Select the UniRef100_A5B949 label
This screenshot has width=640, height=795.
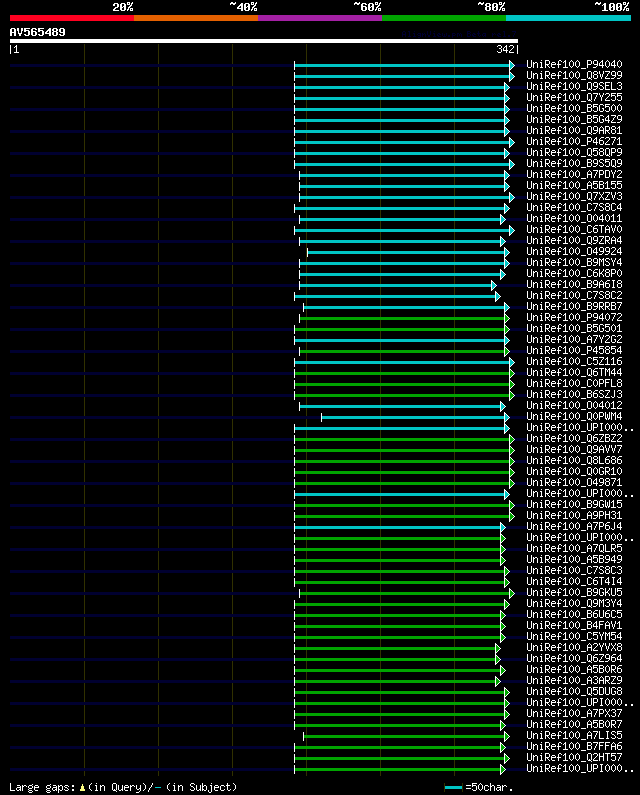tap(574, 559)
